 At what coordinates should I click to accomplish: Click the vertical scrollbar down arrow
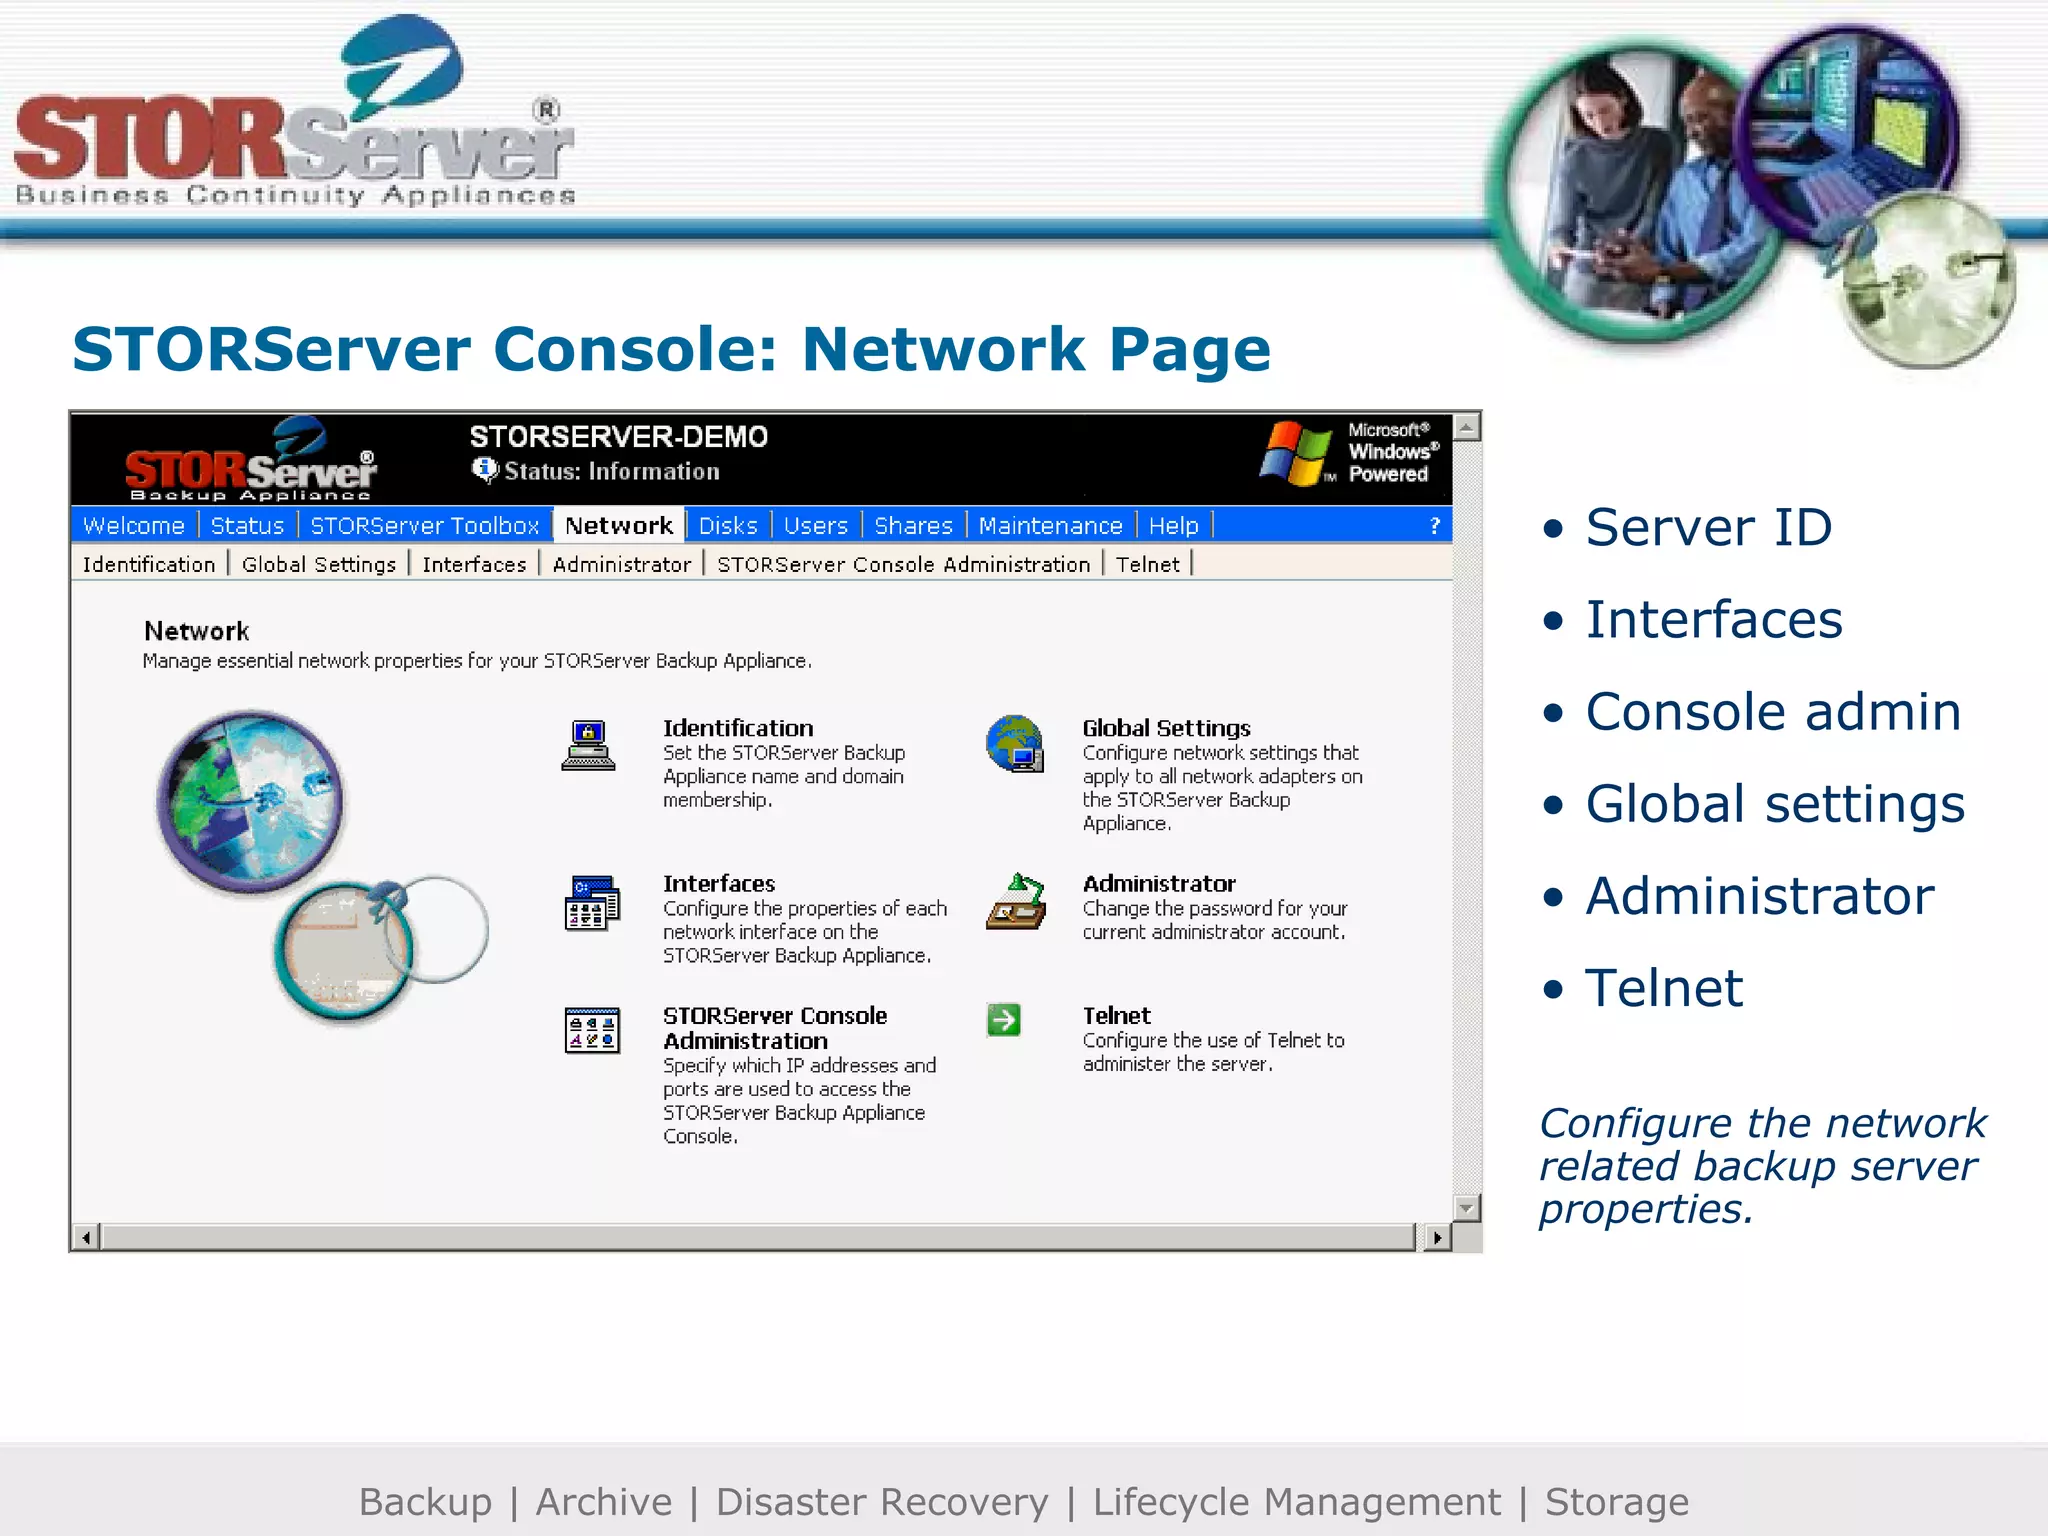(1467, 1207)
